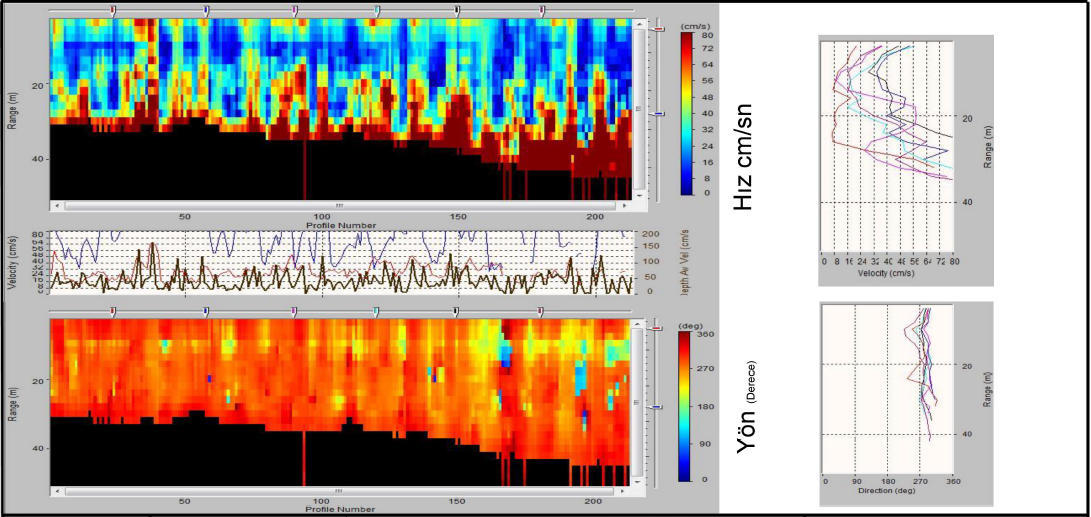This screenshot has width=1091, height=517.
Task: Click down scroll arrow beside direction contour
Action: (637, 481)
